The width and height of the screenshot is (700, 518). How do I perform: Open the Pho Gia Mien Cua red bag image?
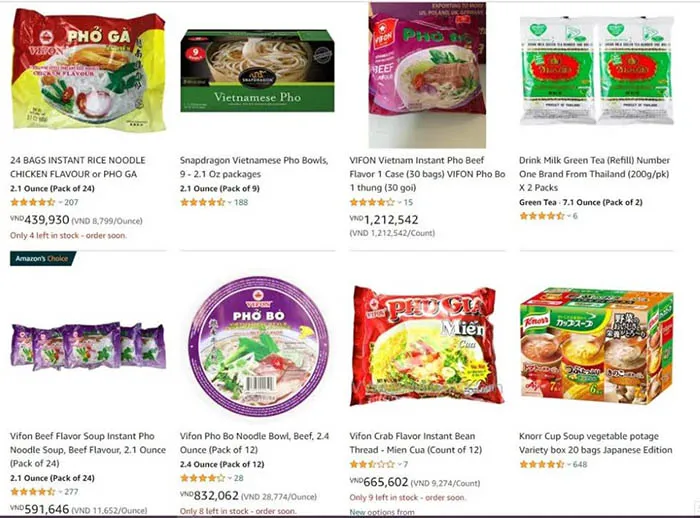427,346
